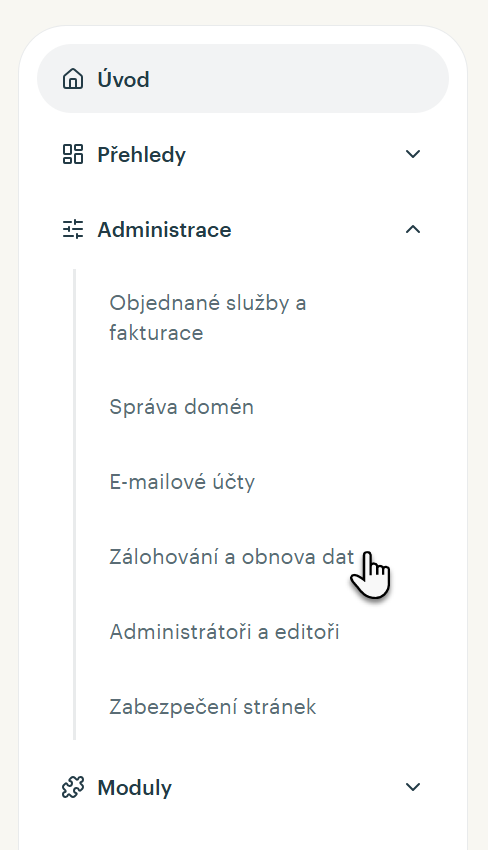Expand the Přehledy section with its chevron
This screenshot has width=488, height=850.
tap(413, 154)
